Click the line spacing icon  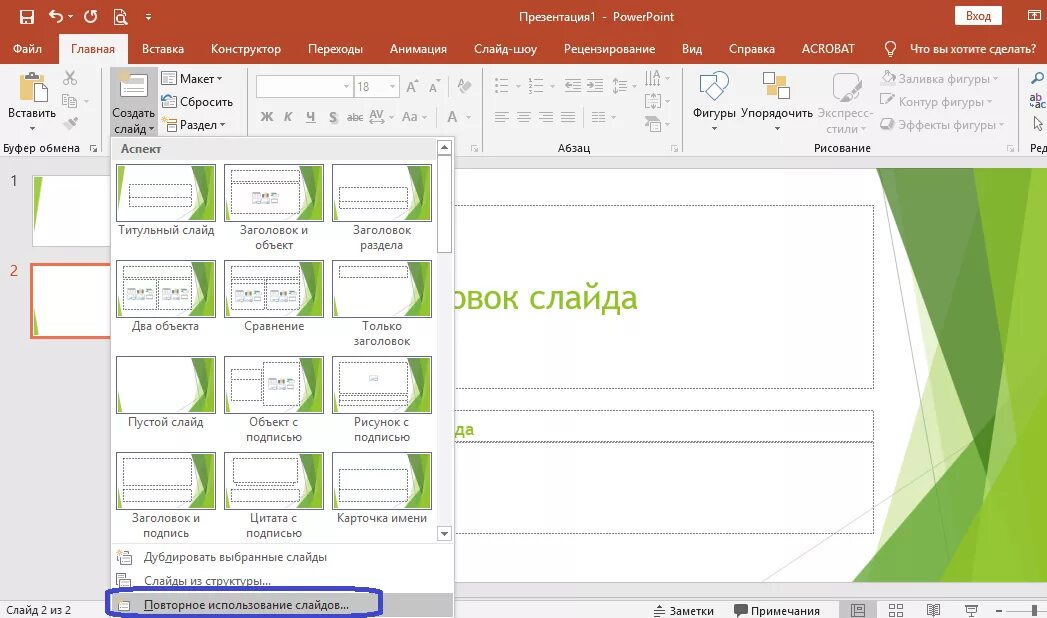[619, 85]
